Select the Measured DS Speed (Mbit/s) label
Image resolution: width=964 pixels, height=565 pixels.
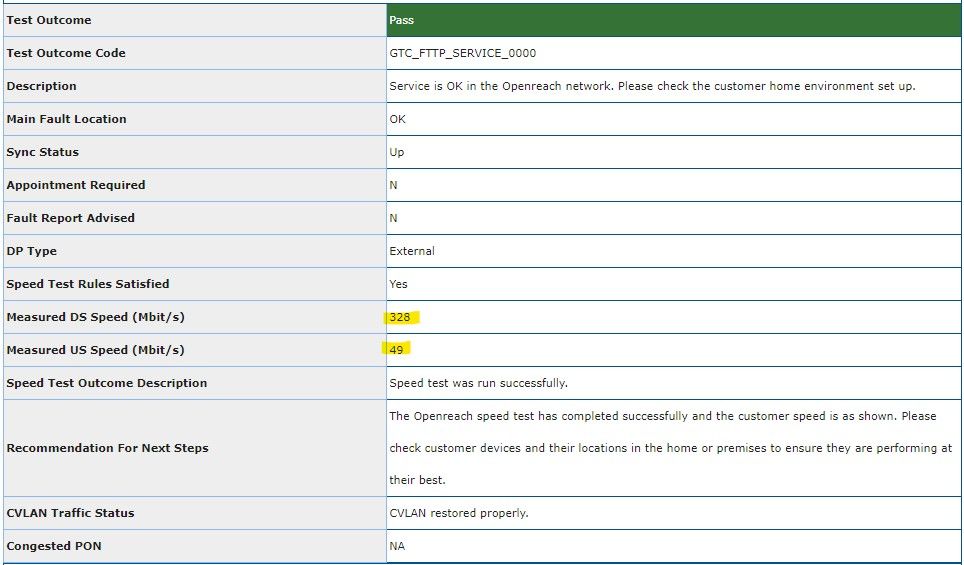(95, 317)
